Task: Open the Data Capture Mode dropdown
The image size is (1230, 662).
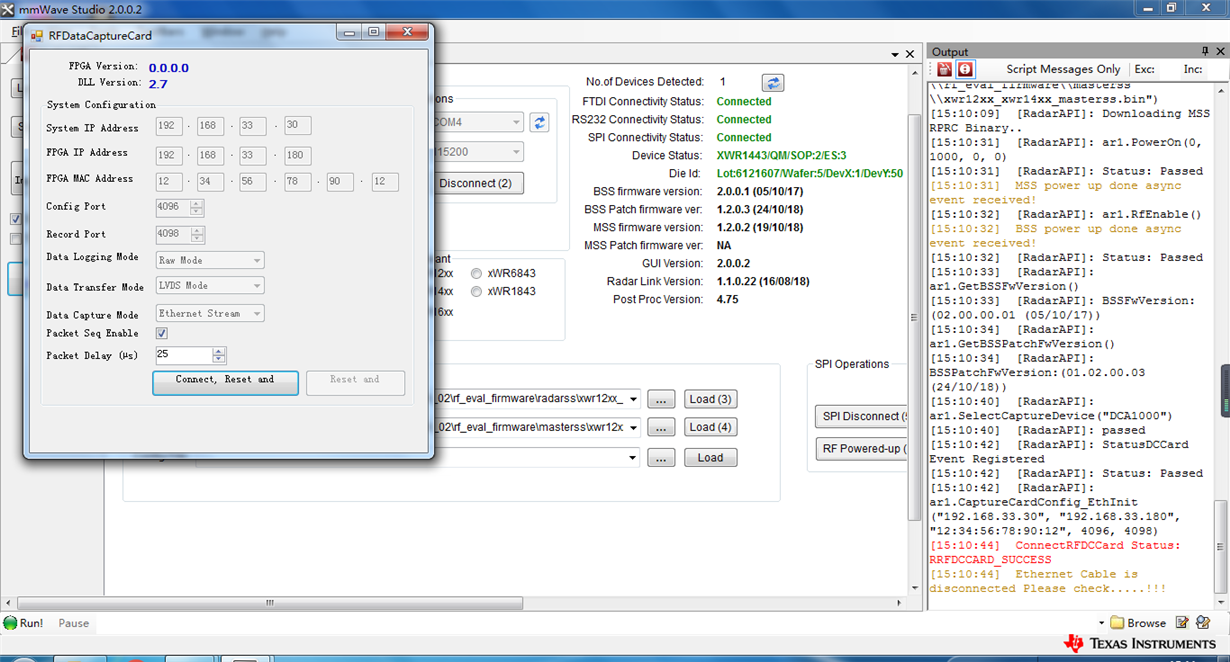Action: (210, 313)
